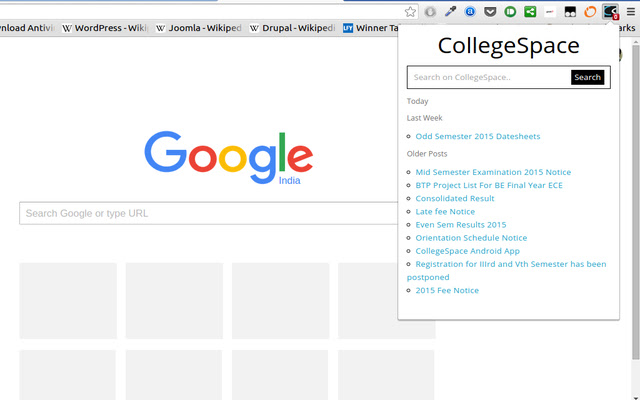Open the Chrome hamburger menu

click(631, 12)
